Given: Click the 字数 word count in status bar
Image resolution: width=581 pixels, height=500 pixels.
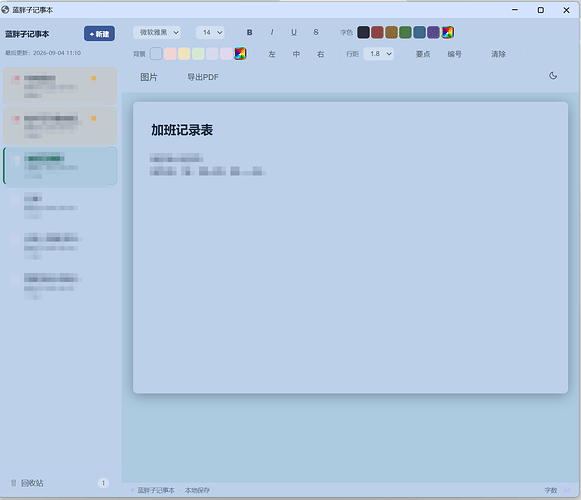Looking at the screenshot, I should (x=557, y=490).
